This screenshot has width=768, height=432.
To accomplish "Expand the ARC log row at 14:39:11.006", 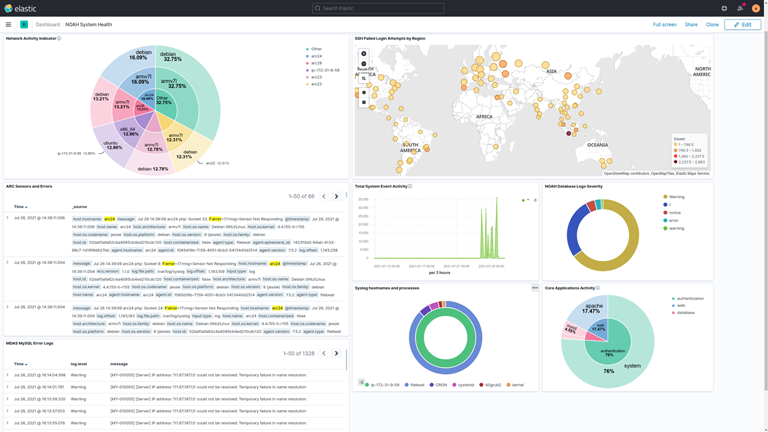I will pyautogui.click(x=7, y=217).
